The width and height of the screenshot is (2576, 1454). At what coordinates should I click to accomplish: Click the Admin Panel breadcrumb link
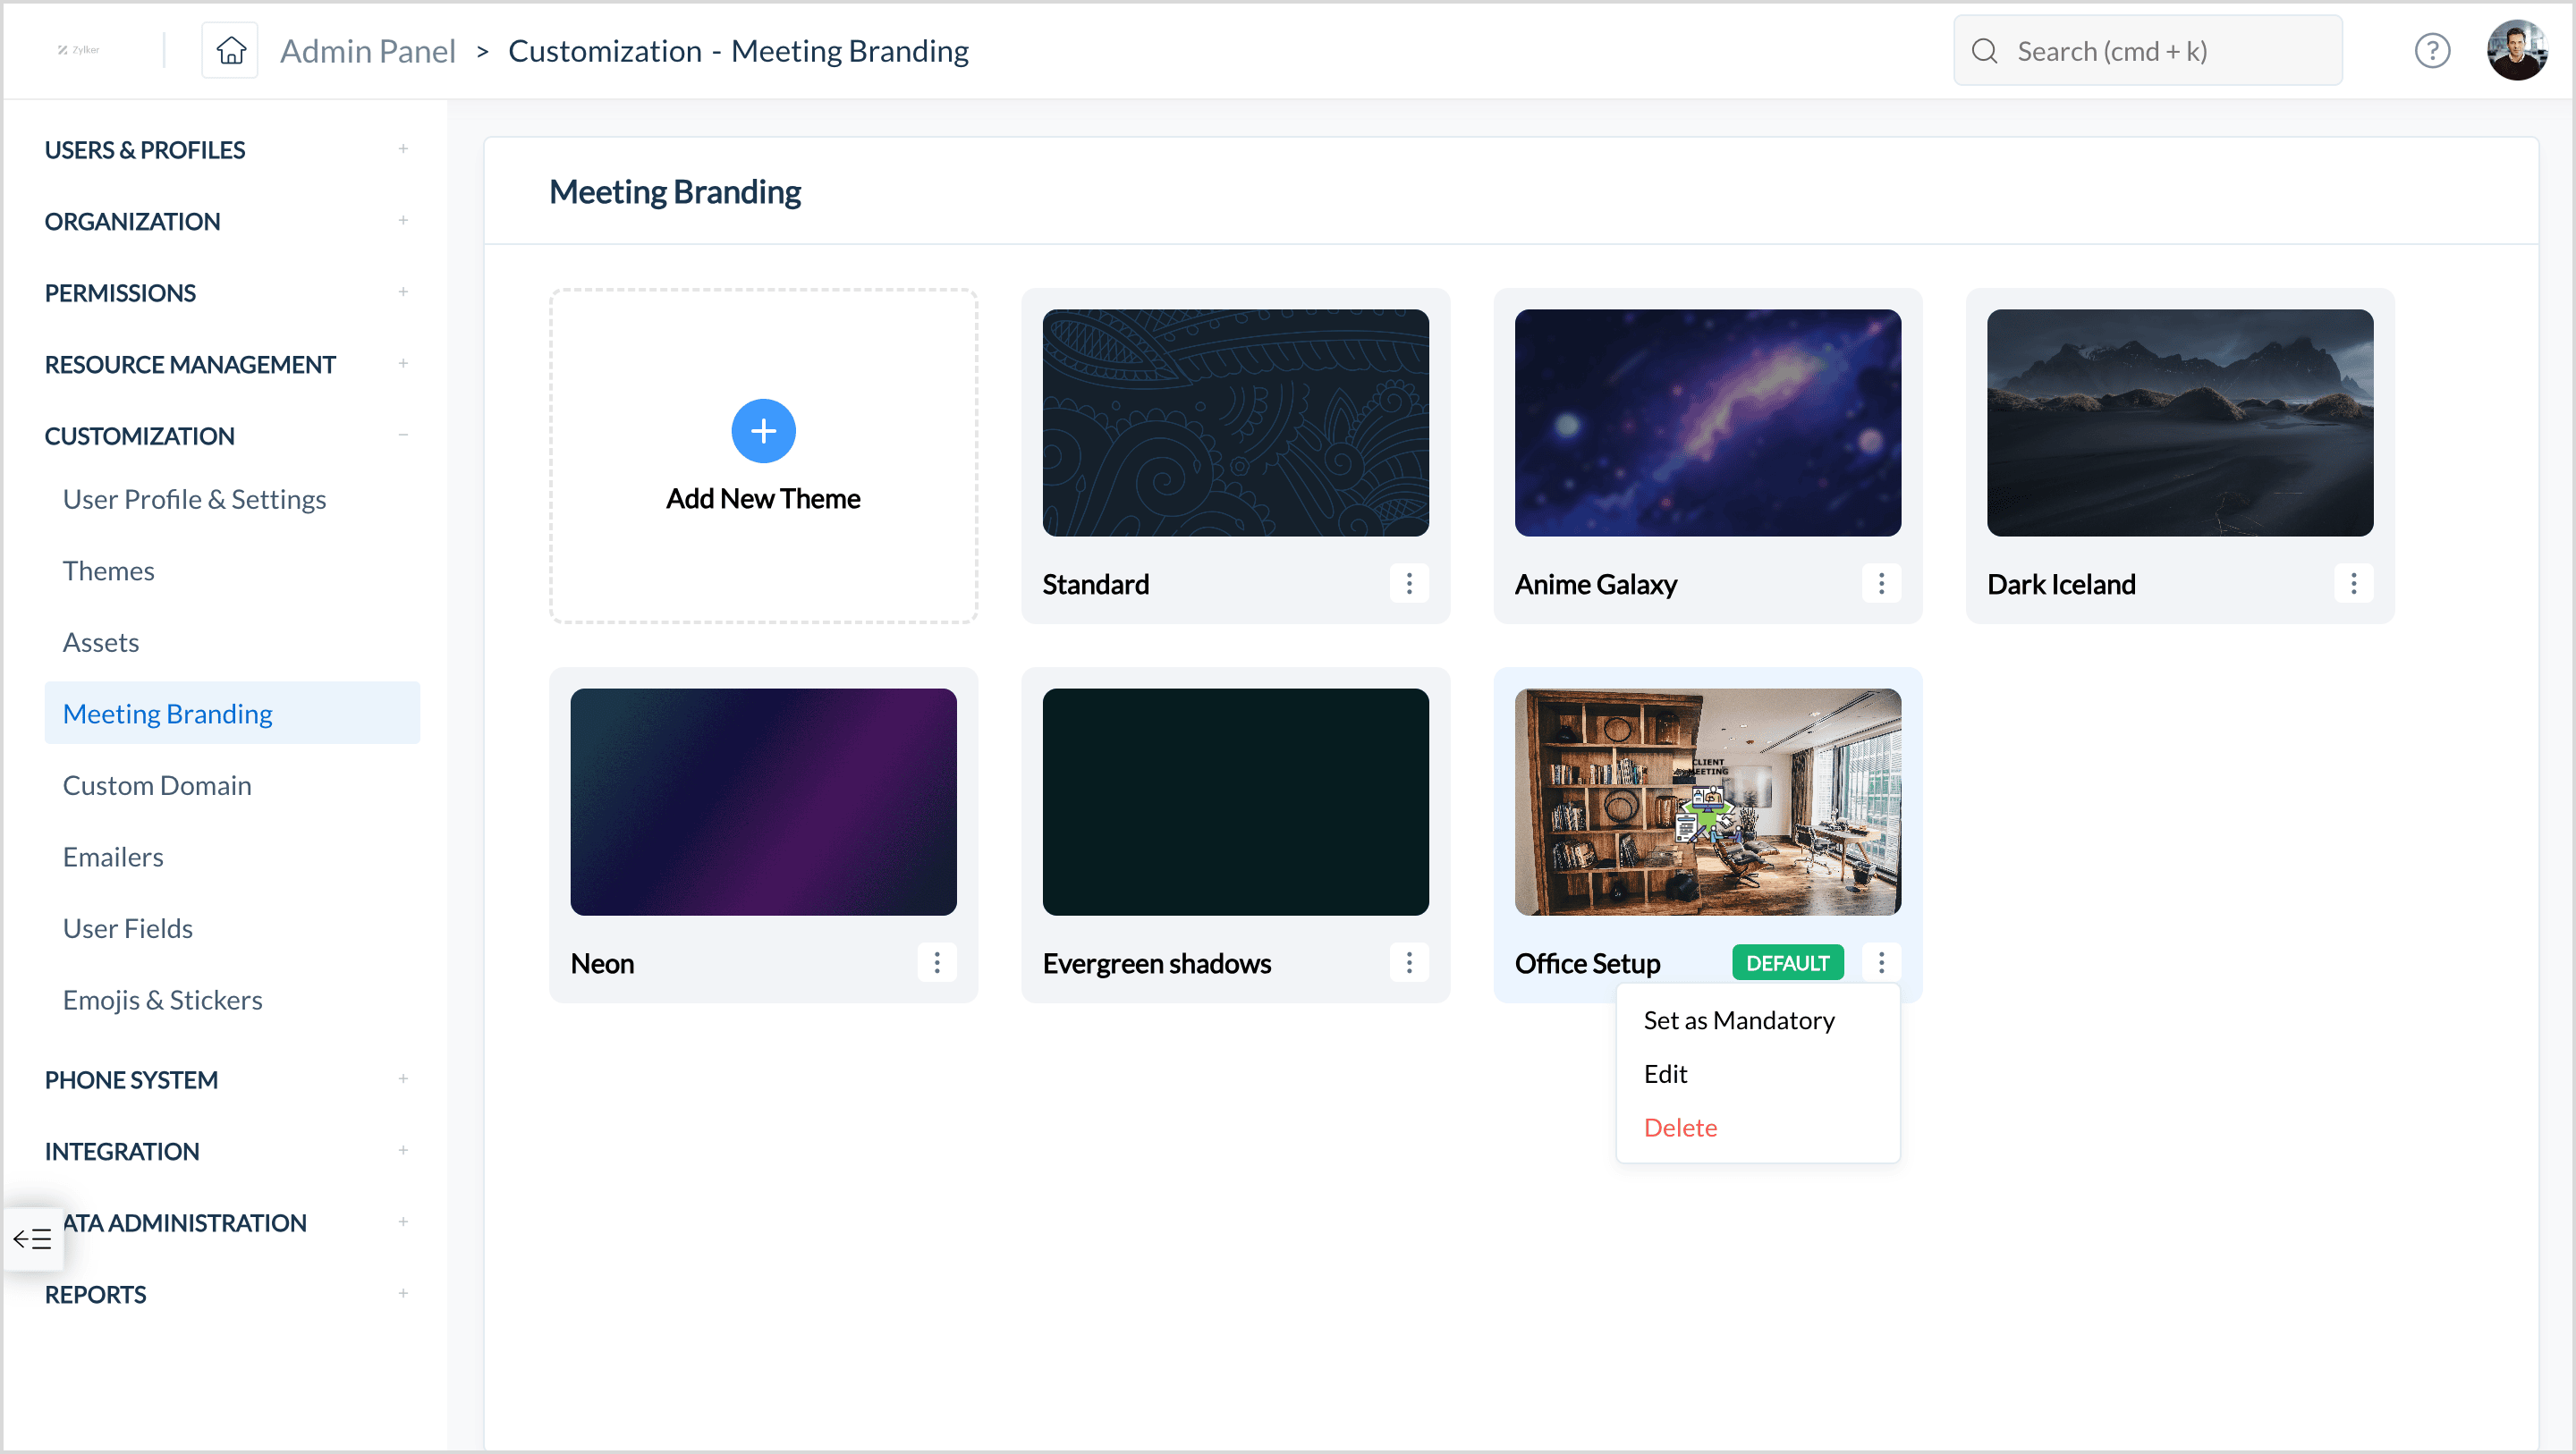[x=367, y=50]
